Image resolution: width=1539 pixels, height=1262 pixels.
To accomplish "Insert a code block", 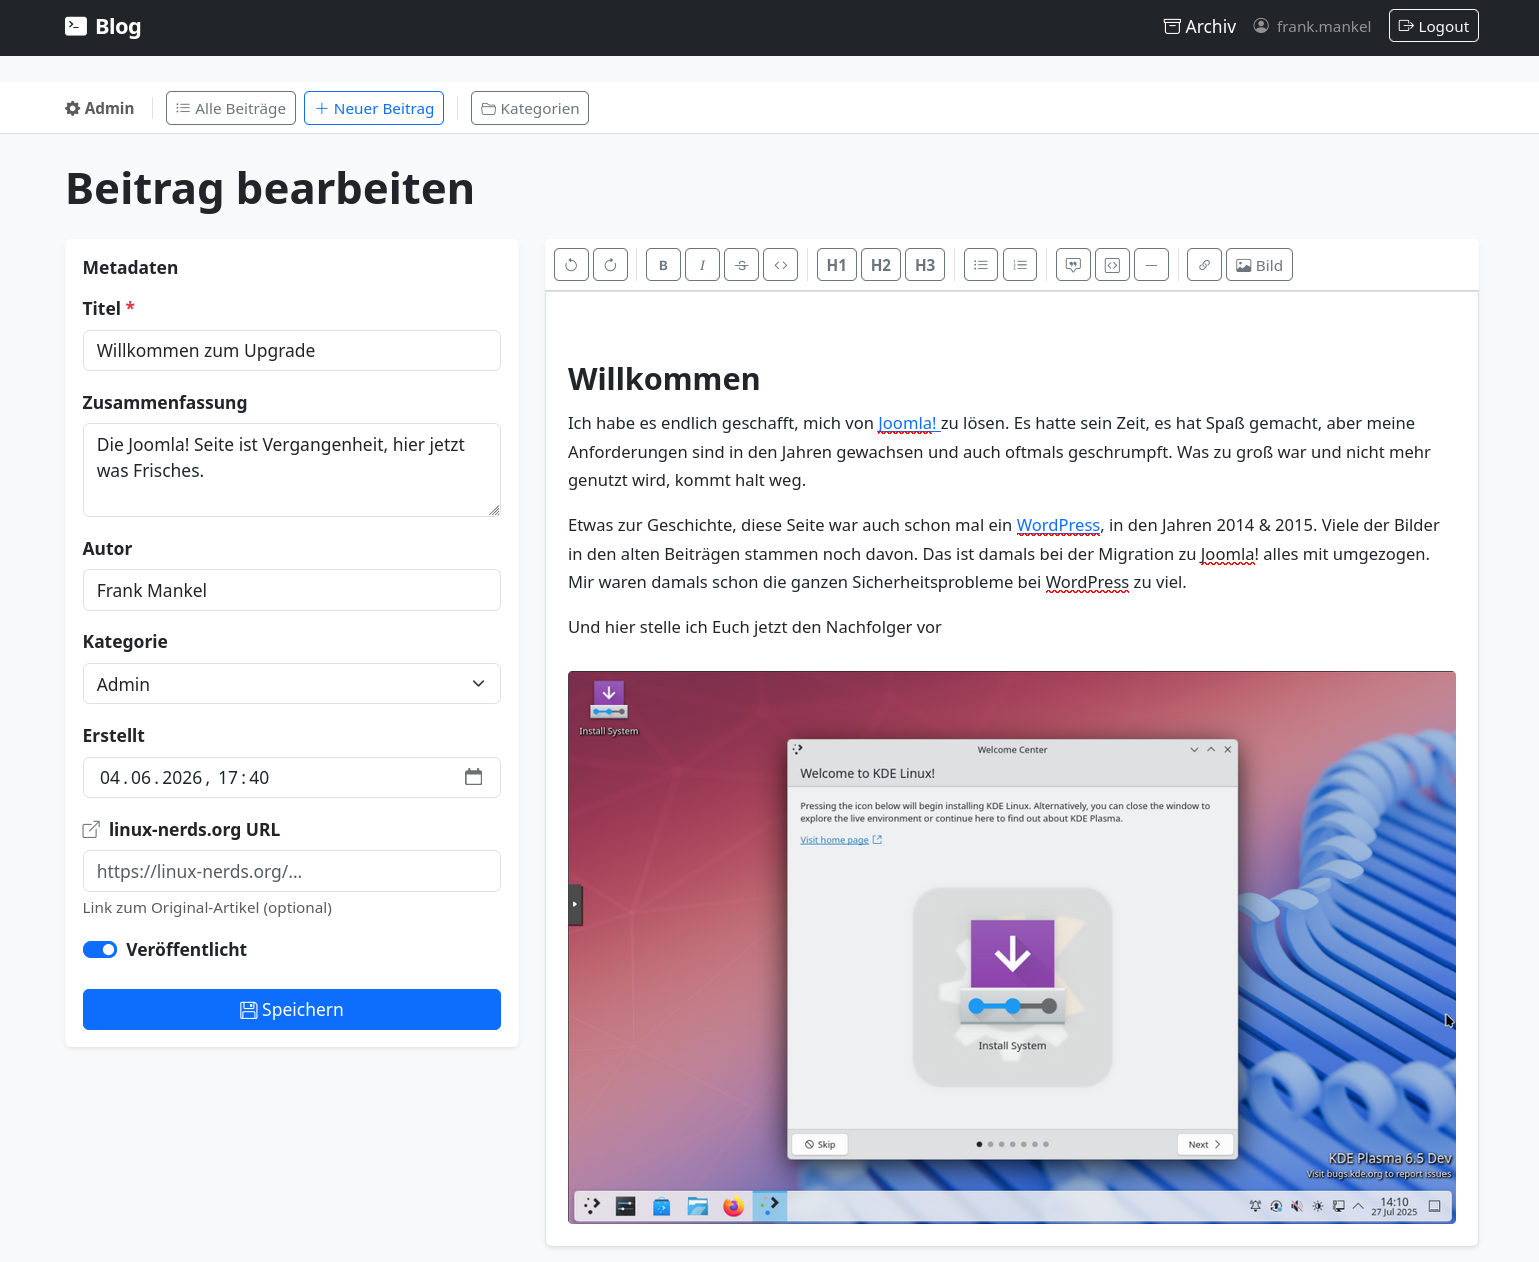I will [1112, 265].
